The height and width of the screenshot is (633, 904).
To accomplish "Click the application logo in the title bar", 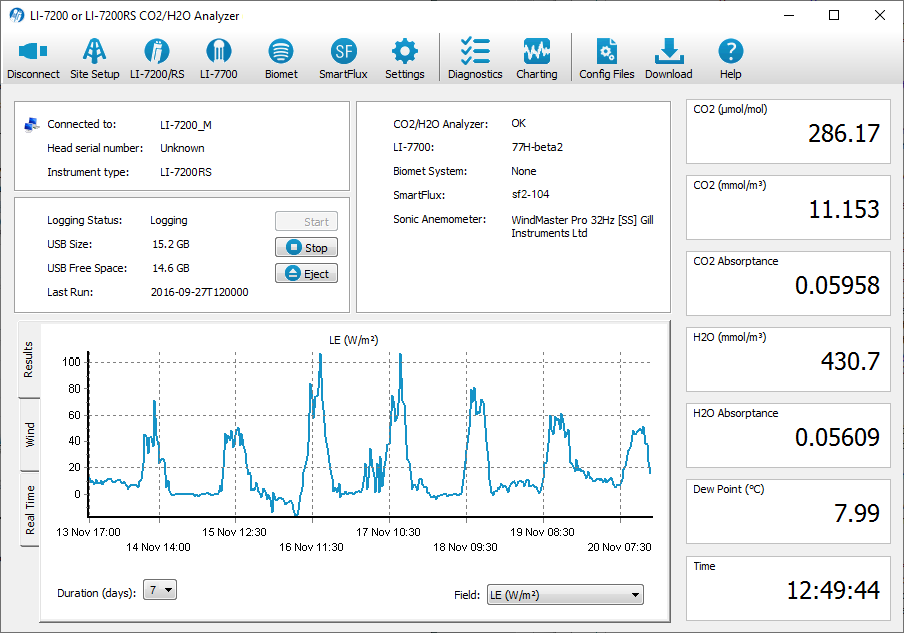I will [x=16, y=16].
